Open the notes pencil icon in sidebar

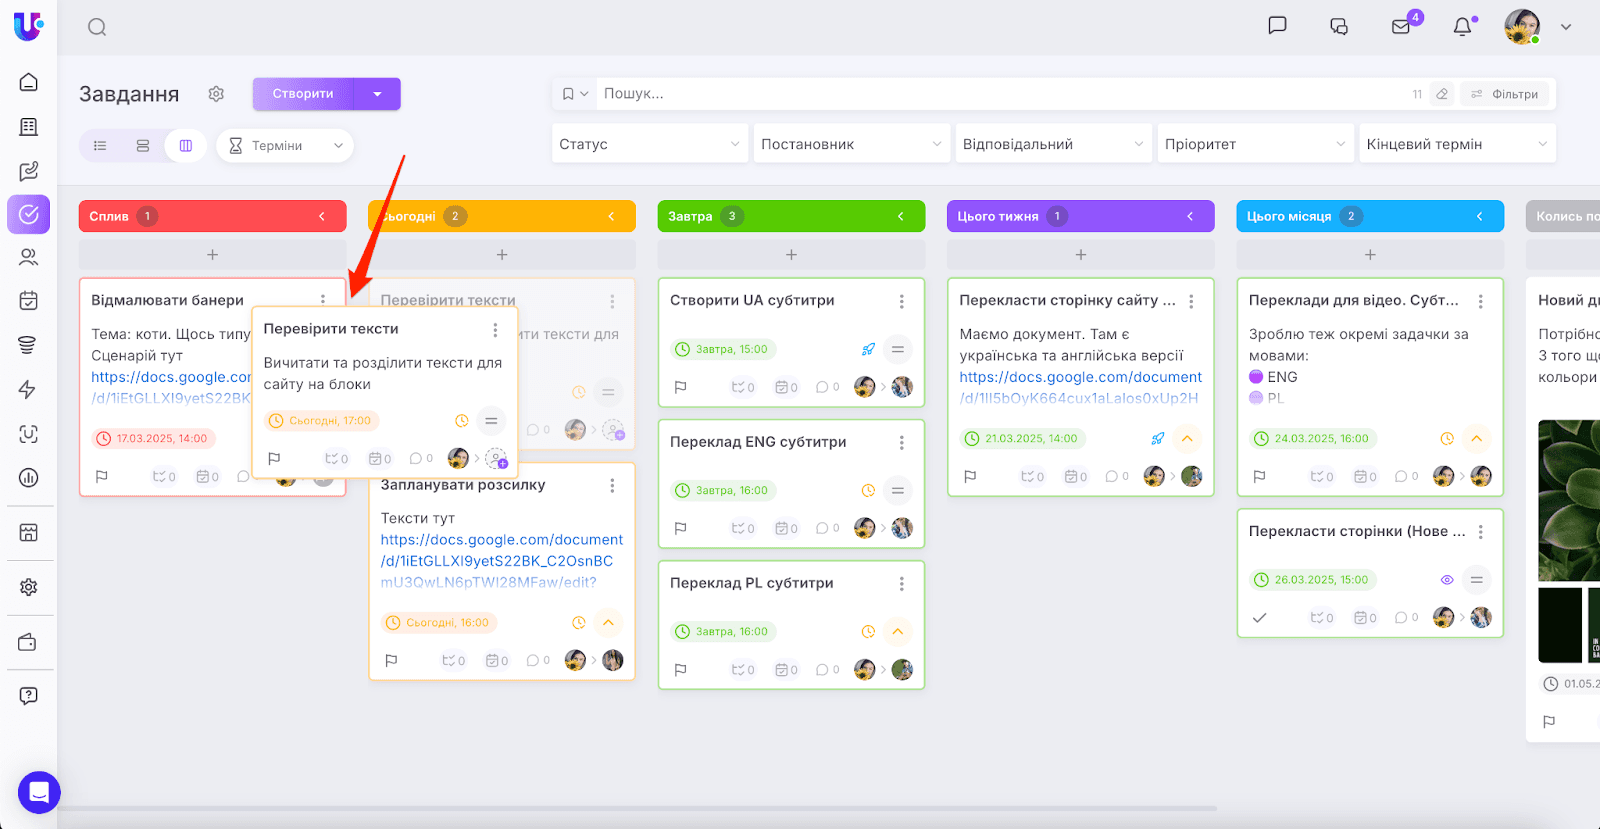(29, 171)
